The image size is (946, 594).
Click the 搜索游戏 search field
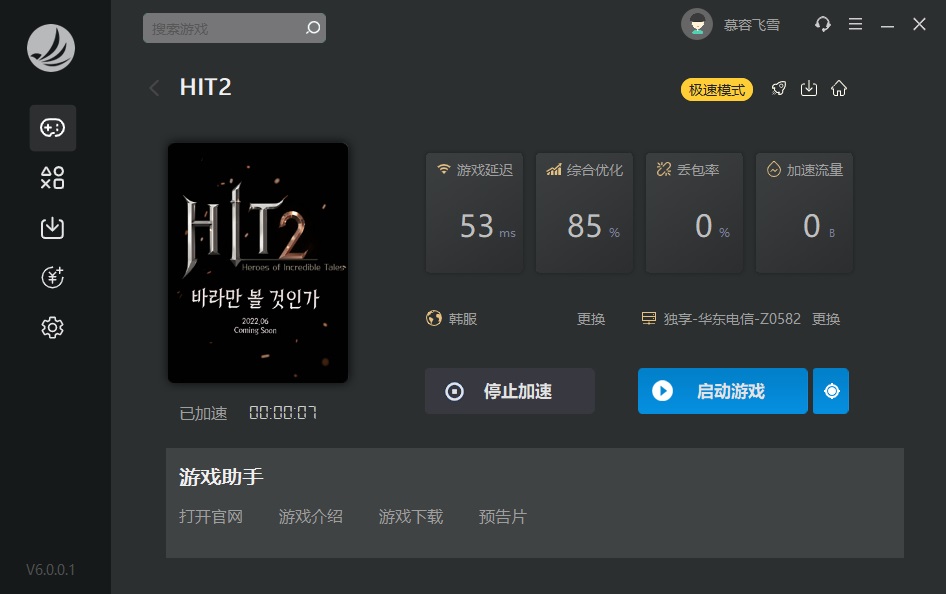[223, 29]
